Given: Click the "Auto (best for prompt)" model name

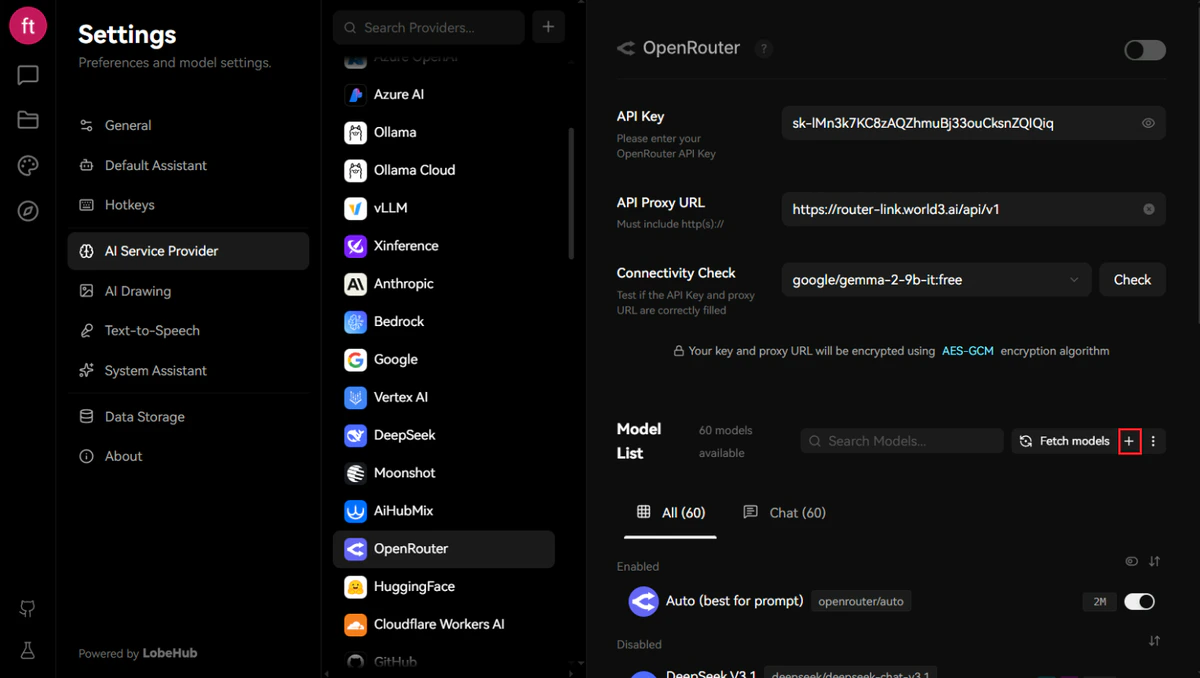Looking at the screenshot, I should [735, 601].
